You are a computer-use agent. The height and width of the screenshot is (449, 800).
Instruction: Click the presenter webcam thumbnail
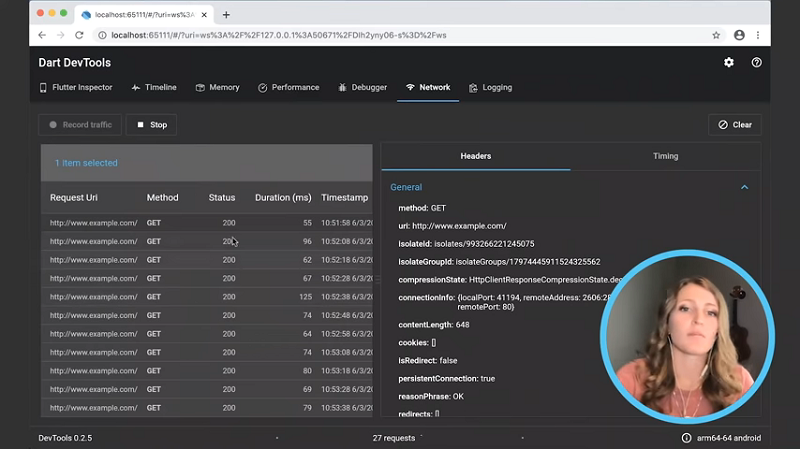[x=687, y=337]
